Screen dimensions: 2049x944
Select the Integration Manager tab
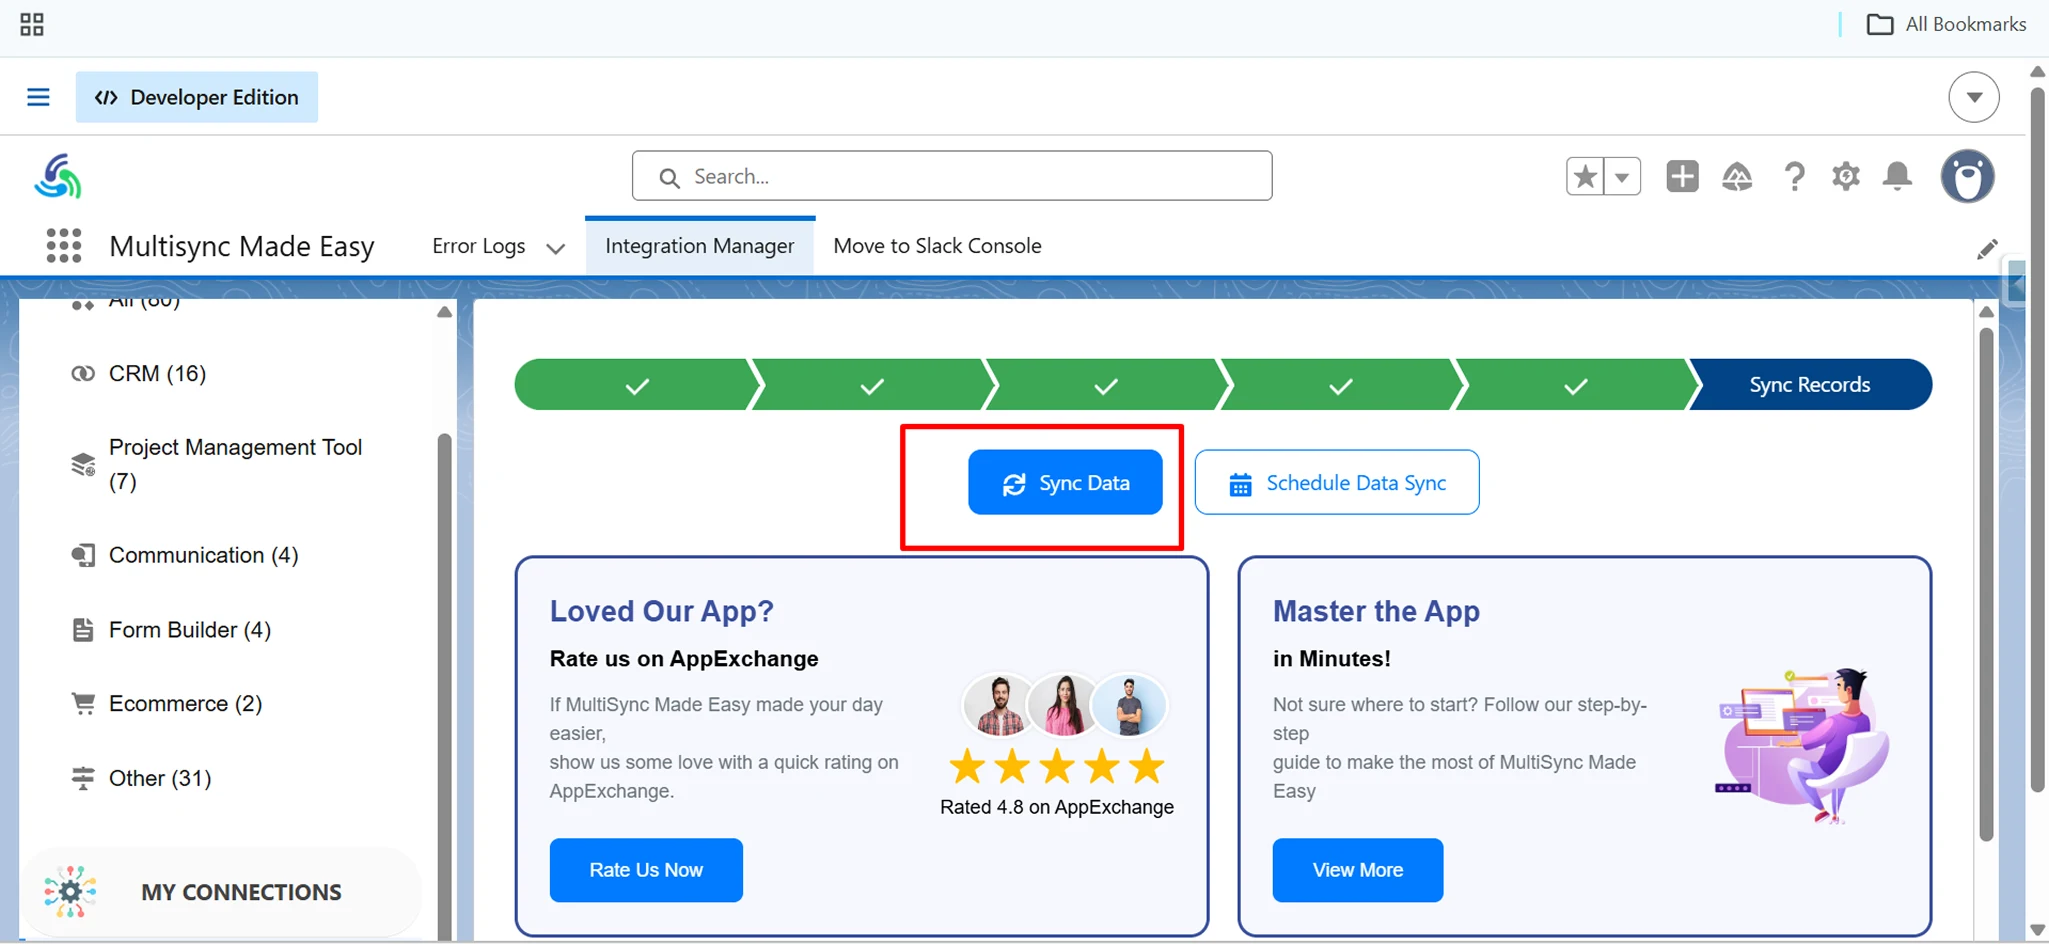[700, 246]
